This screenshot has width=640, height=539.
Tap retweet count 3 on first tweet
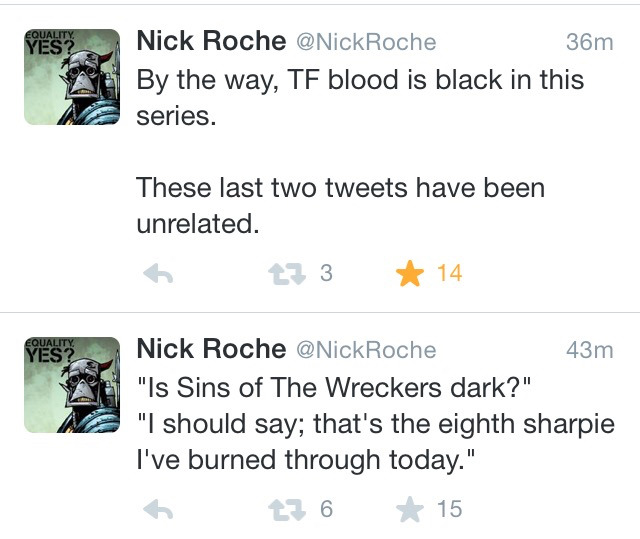click(326, 273)
